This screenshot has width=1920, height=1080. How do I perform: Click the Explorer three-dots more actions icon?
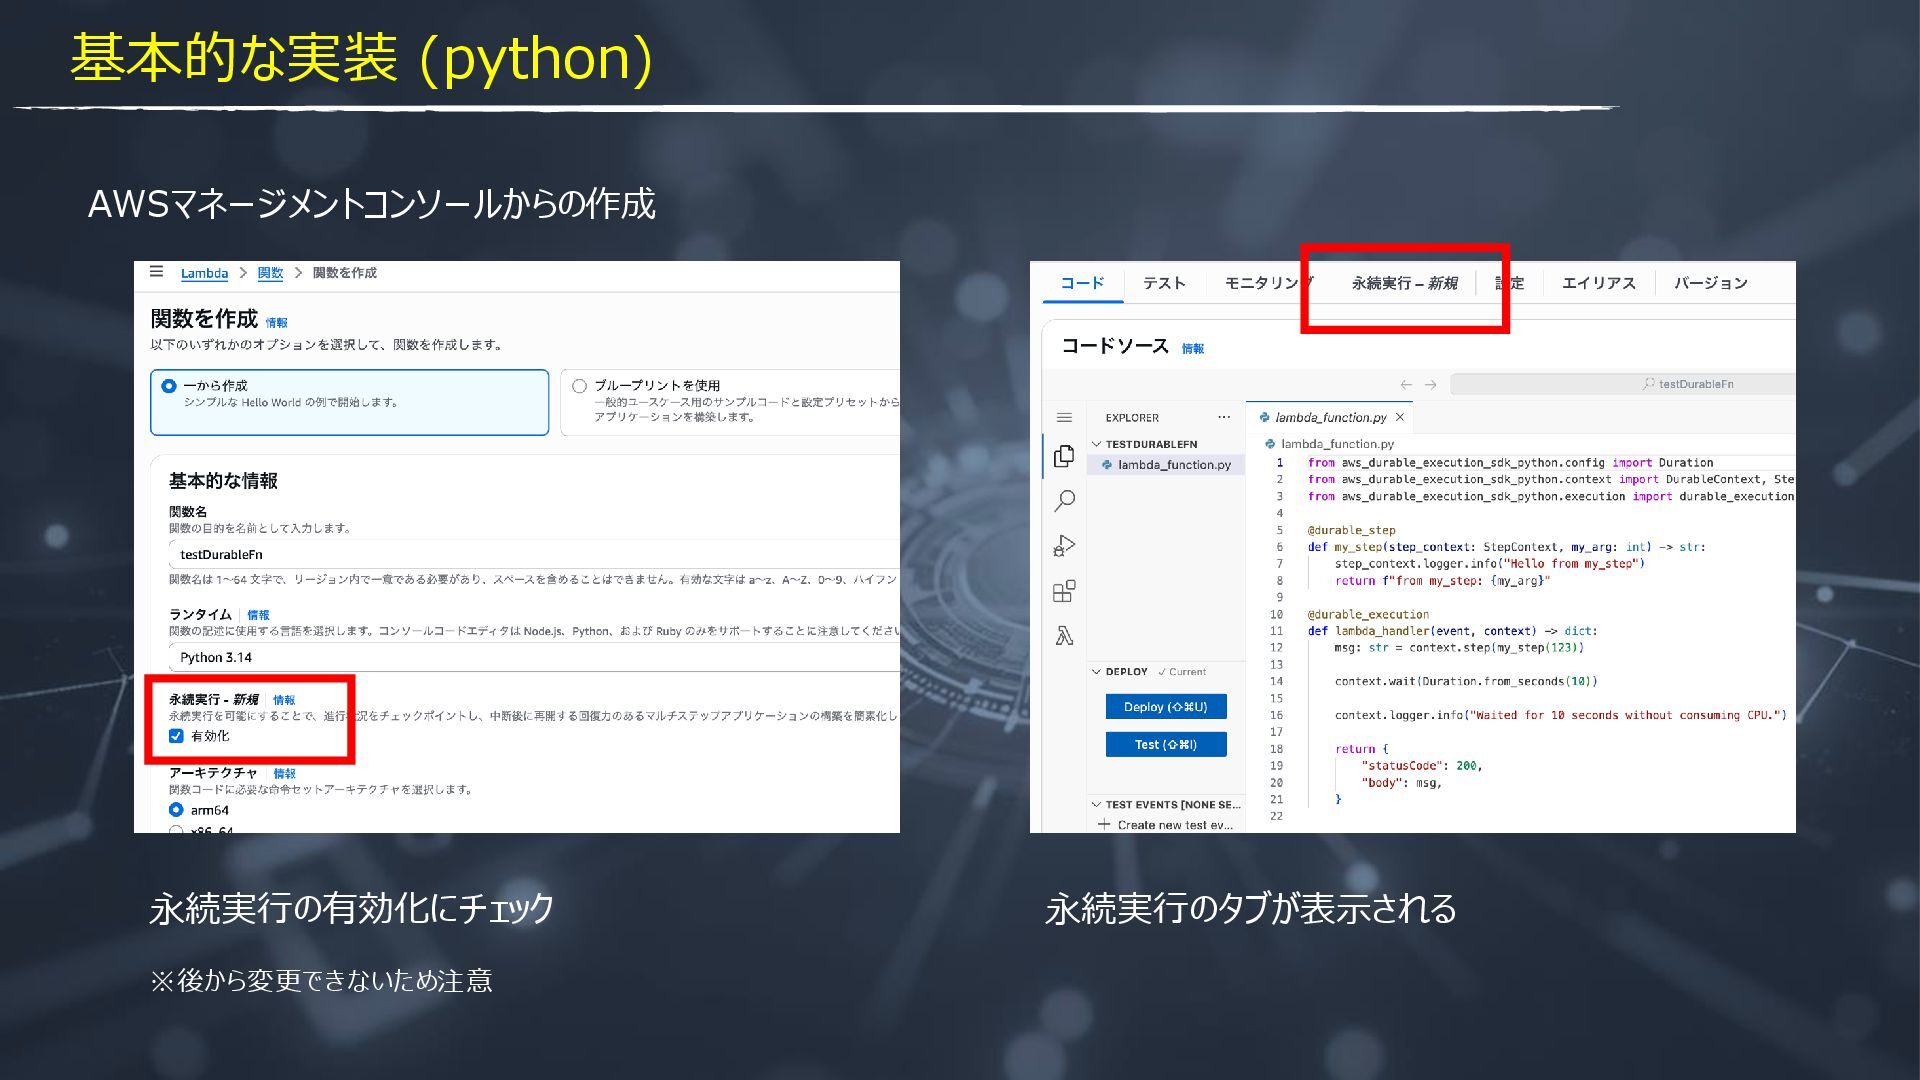1224,417
